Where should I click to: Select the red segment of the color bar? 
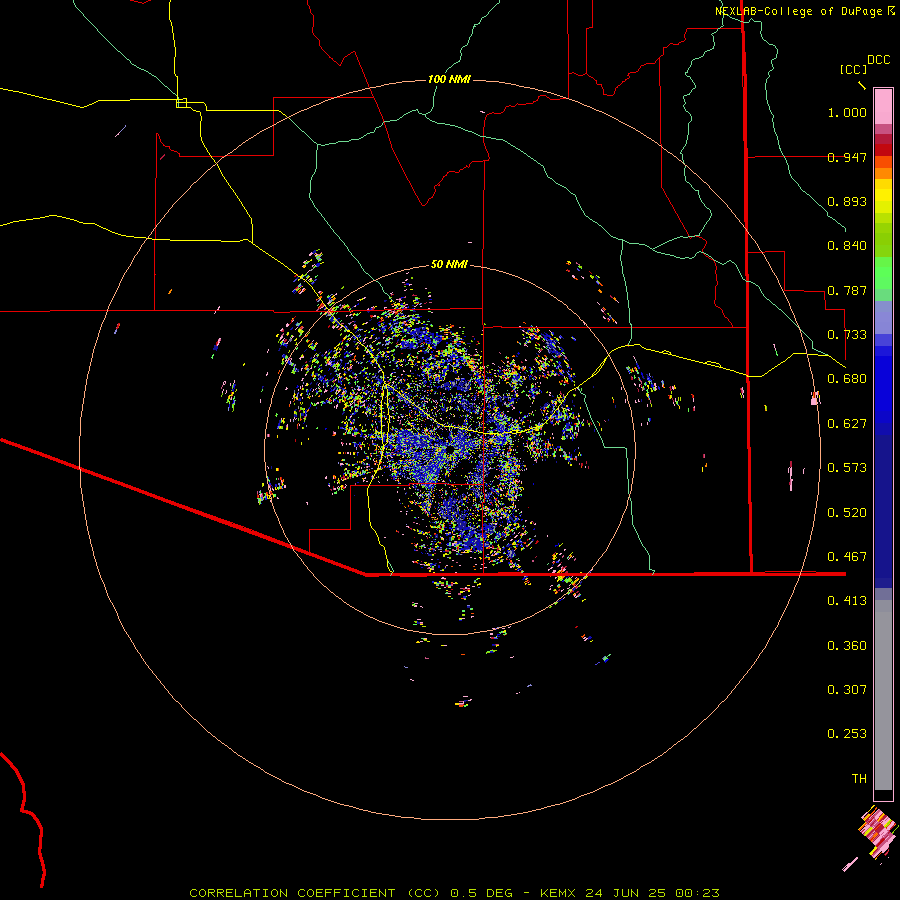(883, 150)
